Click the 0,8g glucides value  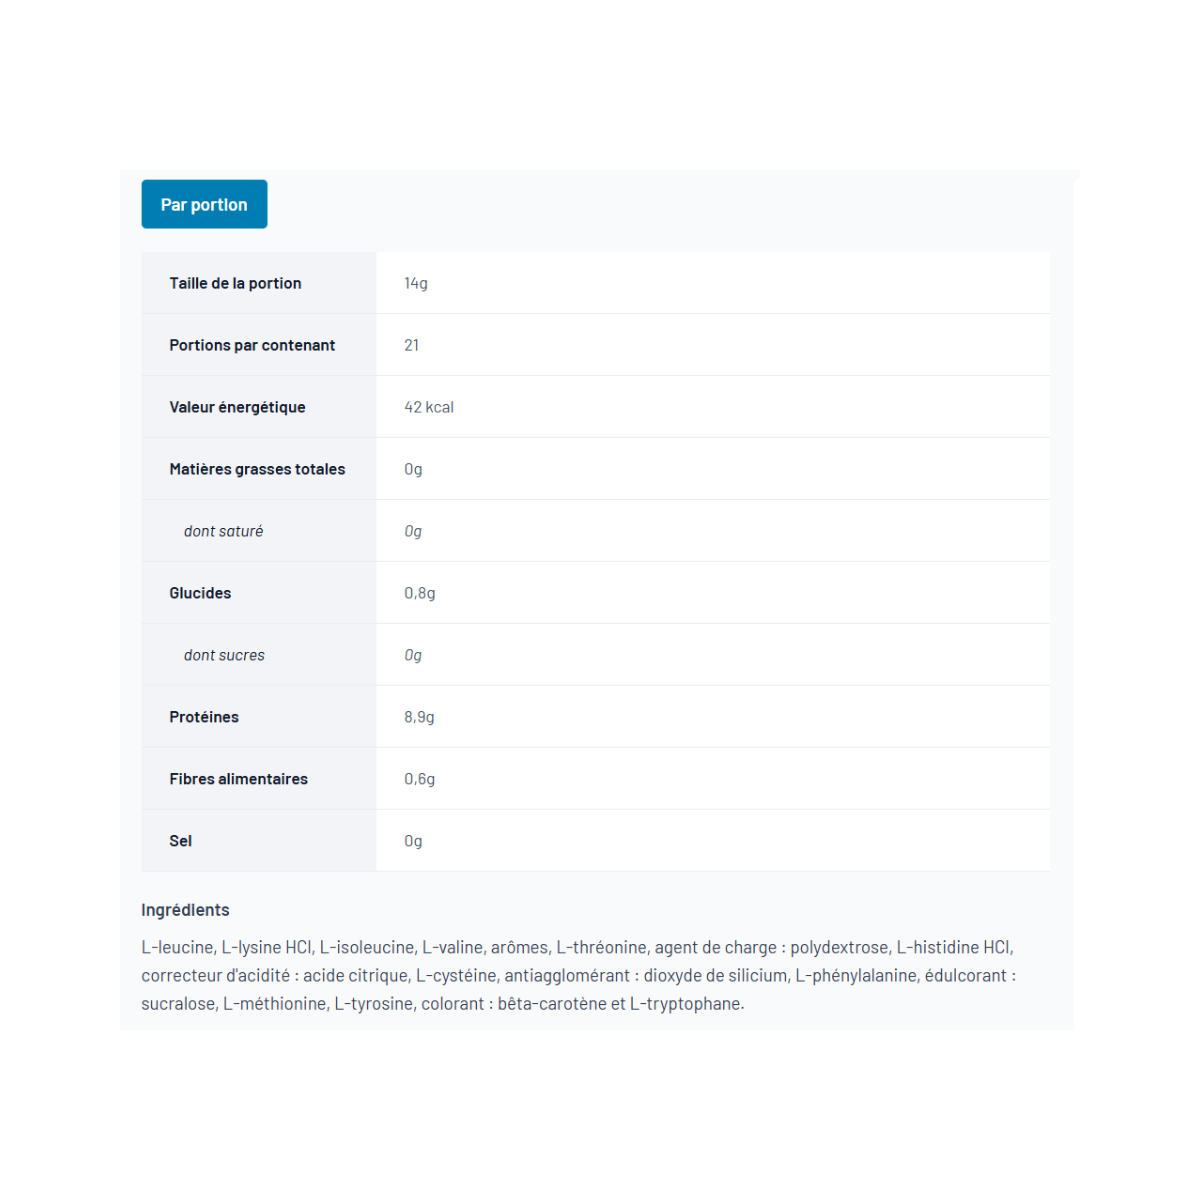[x=420, y=593]
